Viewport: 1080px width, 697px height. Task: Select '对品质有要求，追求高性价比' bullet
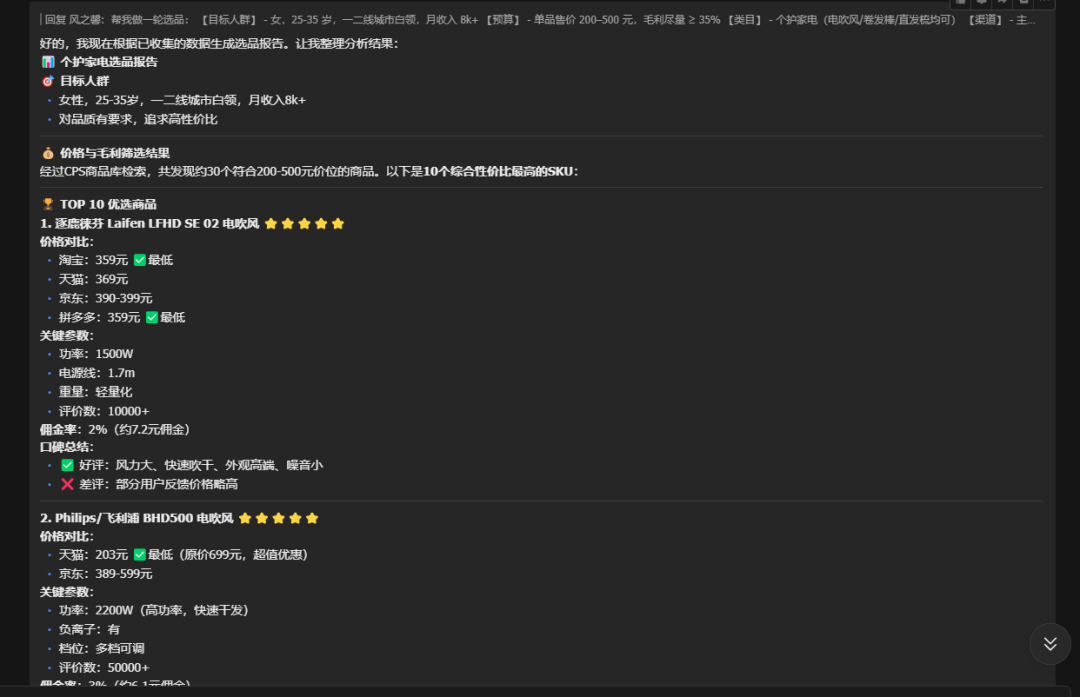(x=138, y=119)
